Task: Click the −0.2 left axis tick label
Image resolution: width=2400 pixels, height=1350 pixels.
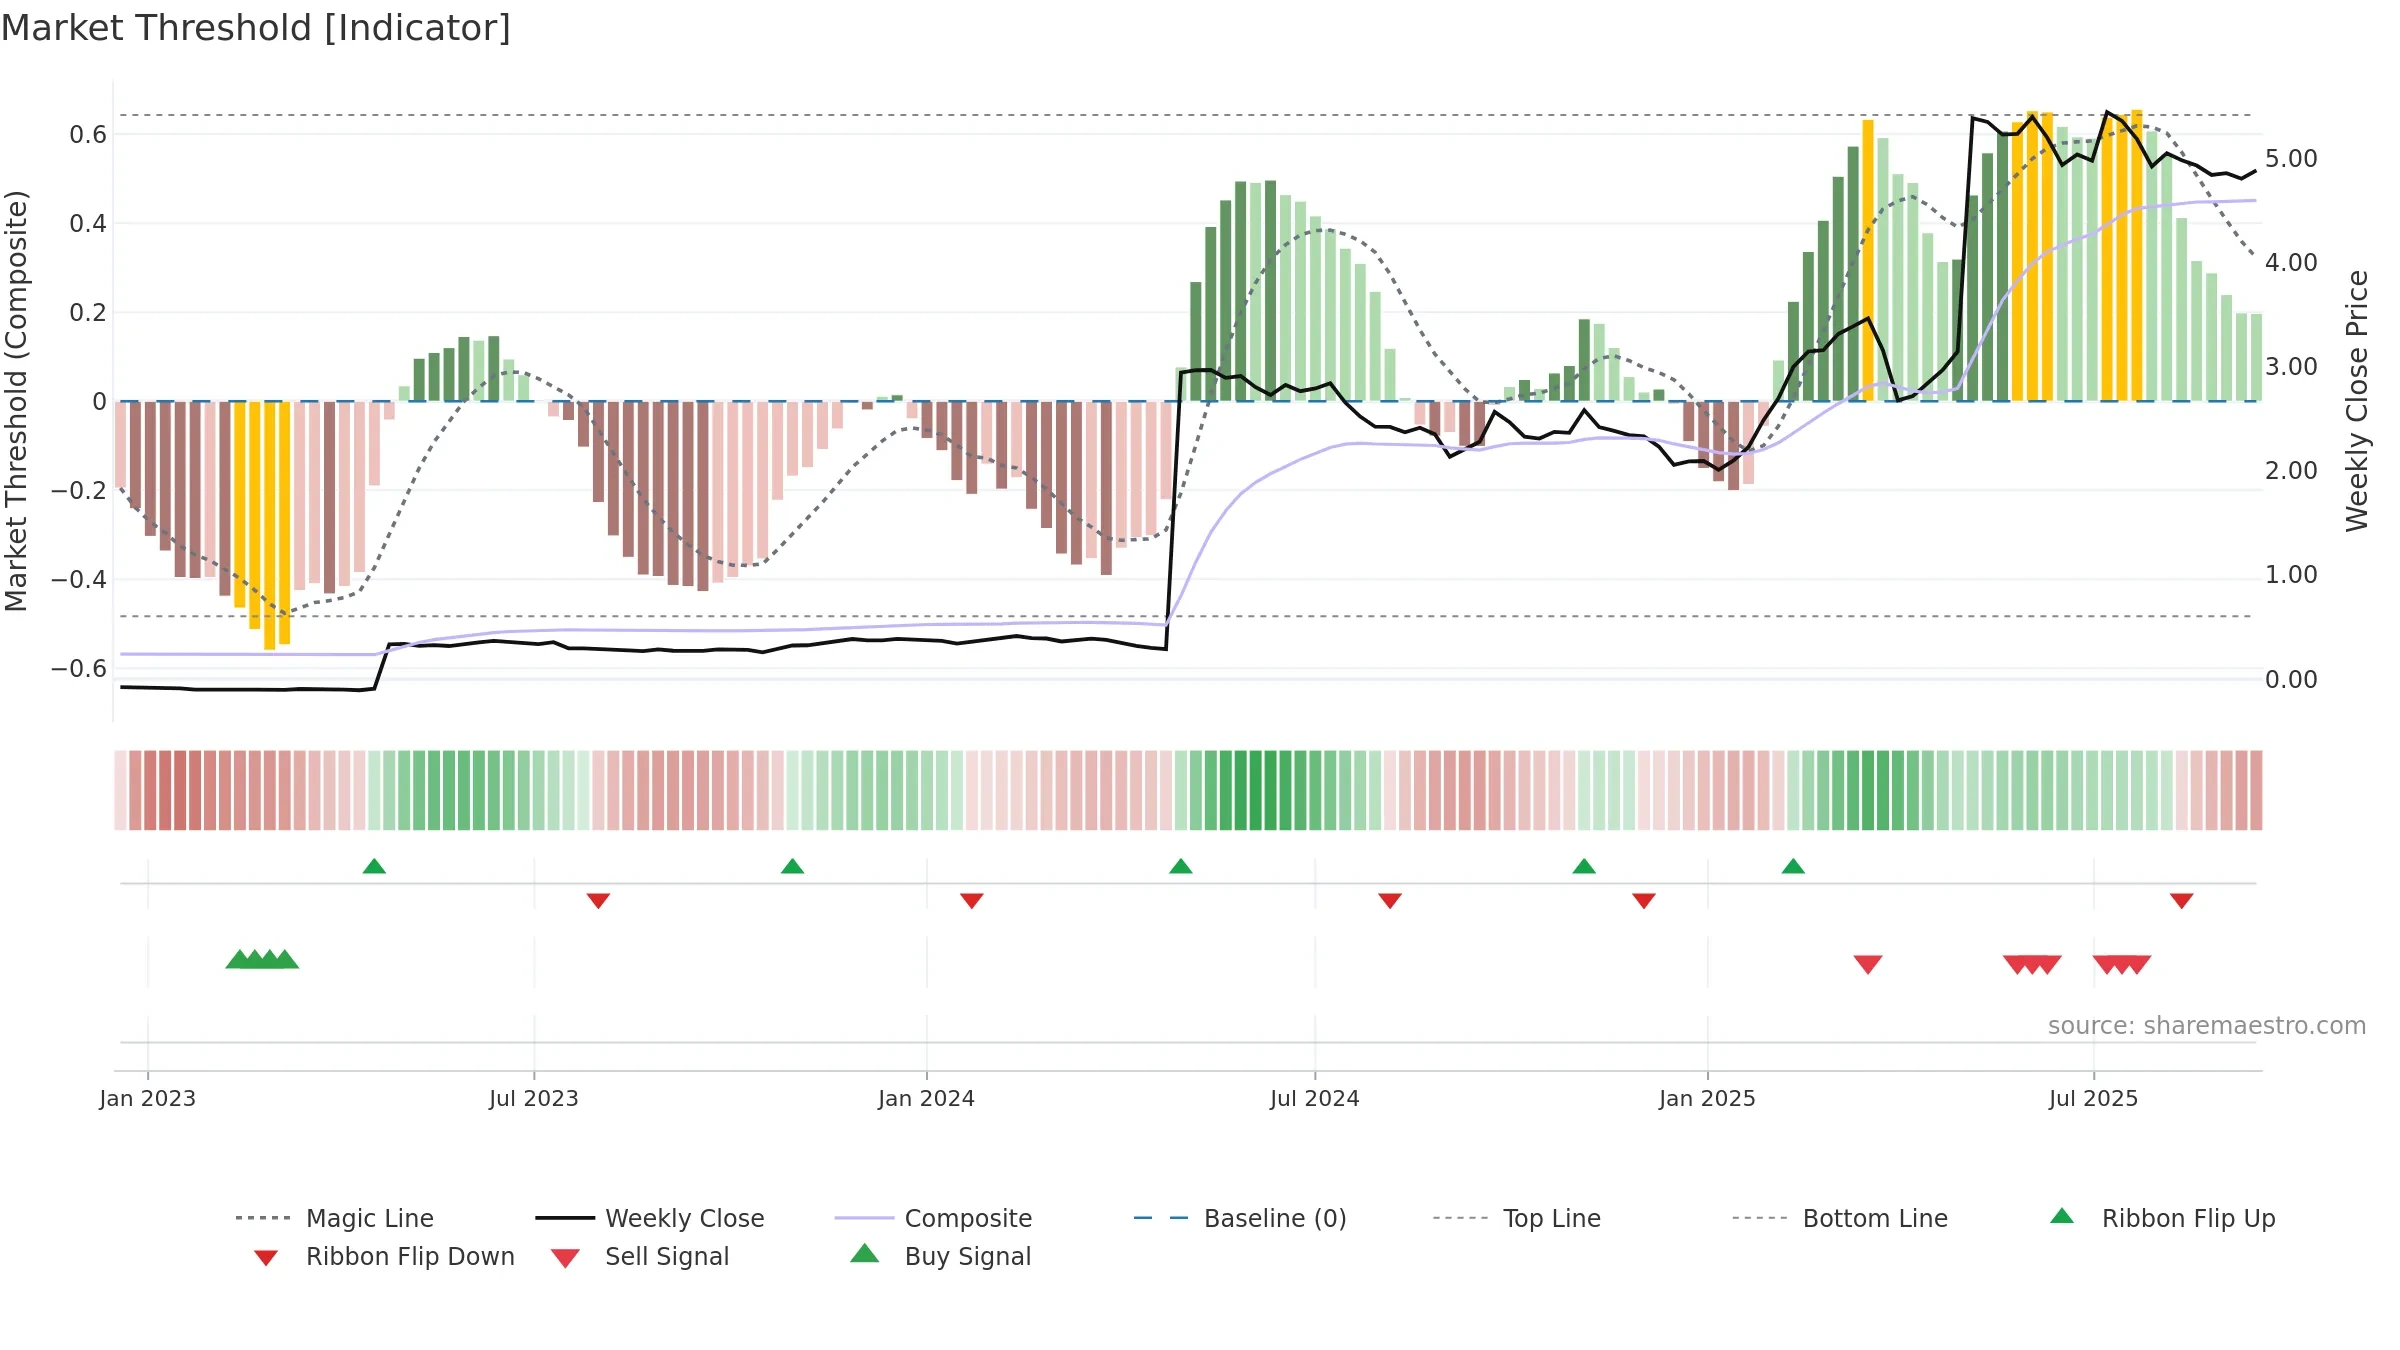Action: coord(79,490)
